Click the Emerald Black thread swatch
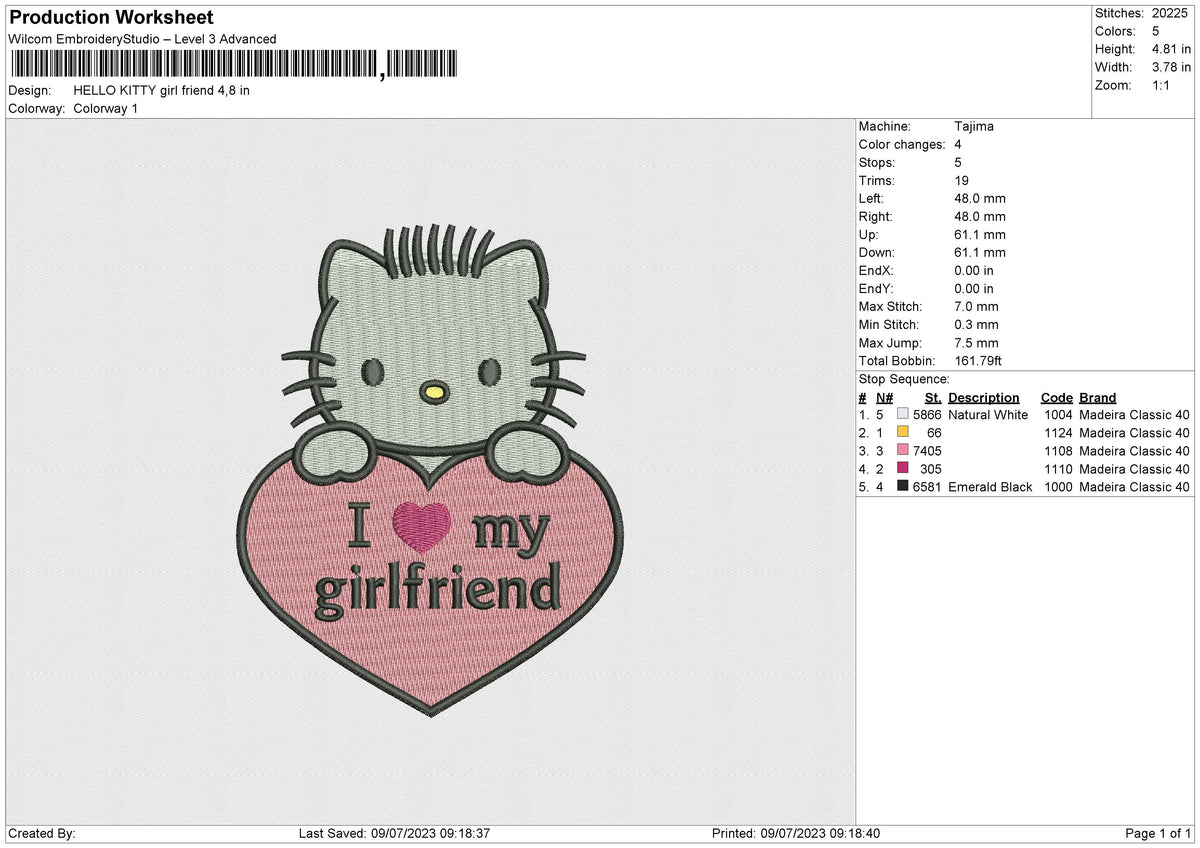This screenshot has width=1200, height=848. [x=903, y=486]
